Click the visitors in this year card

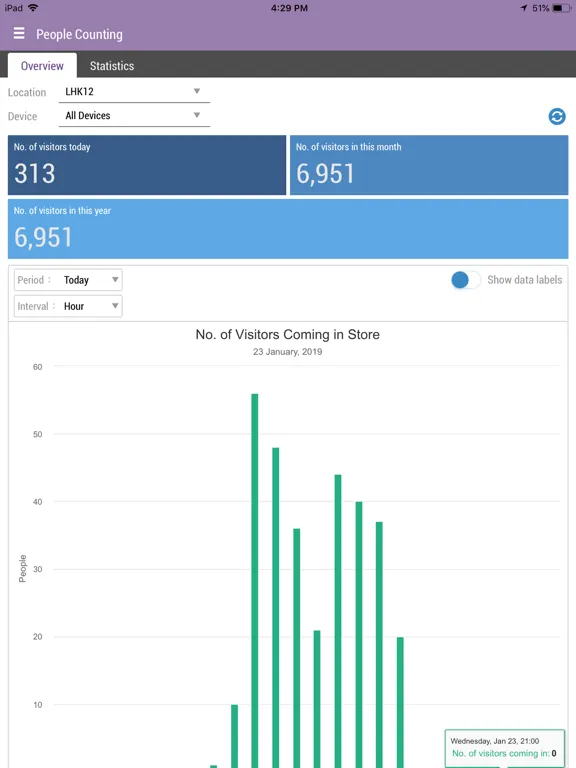[x=288, y=229]
